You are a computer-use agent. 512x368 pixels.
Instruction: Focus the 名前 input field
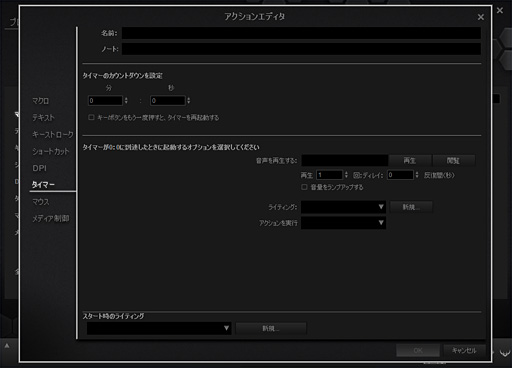(301, 33)
